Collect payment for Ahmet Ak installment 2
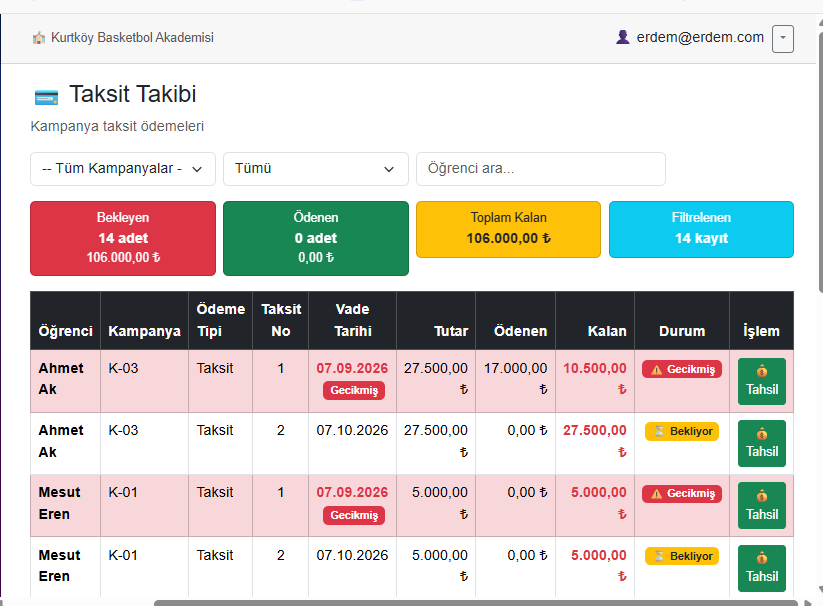 (x=762, y=443)
